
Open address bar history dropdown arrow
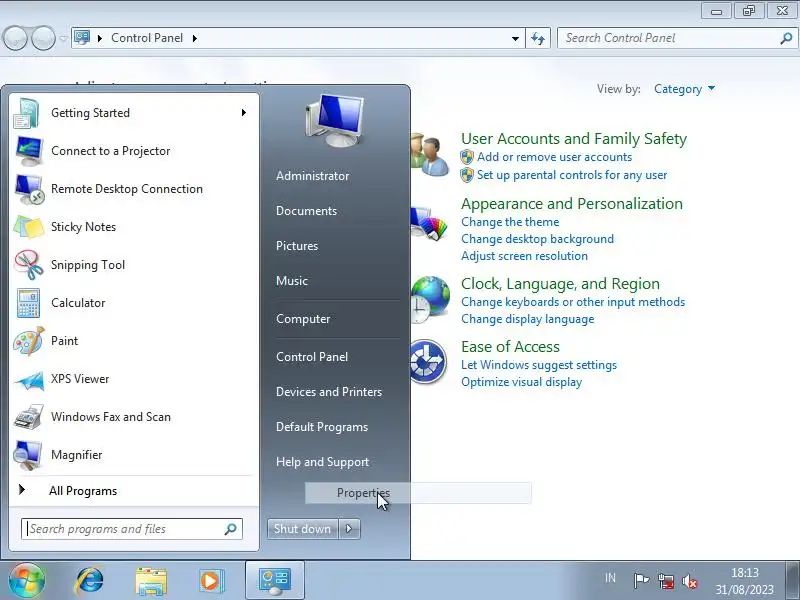515,38
